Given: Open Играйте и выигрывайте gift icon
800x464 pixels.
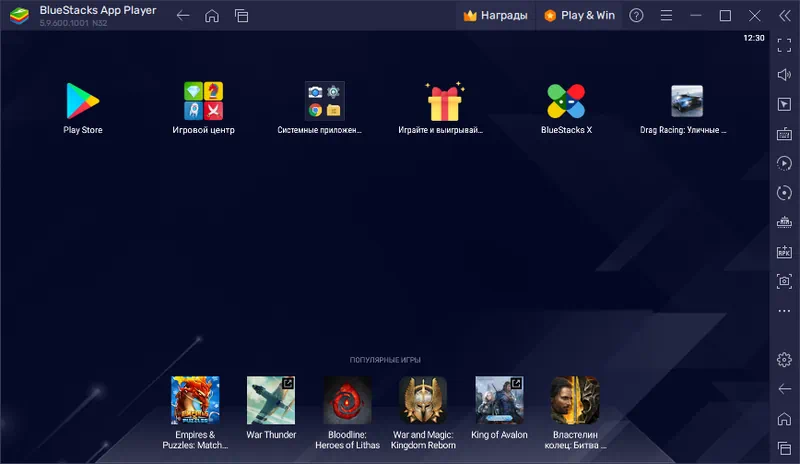Looking at the screenshot, I should click(444, 101).
